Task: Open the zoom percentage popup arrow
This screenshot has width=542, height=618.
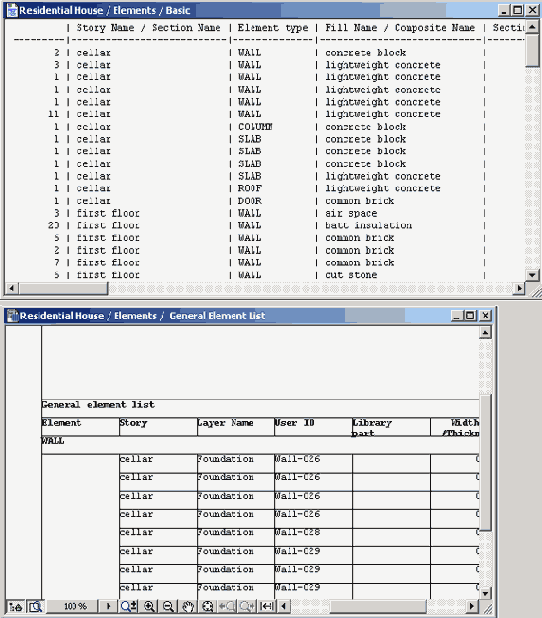Action: tap(108, 606)
